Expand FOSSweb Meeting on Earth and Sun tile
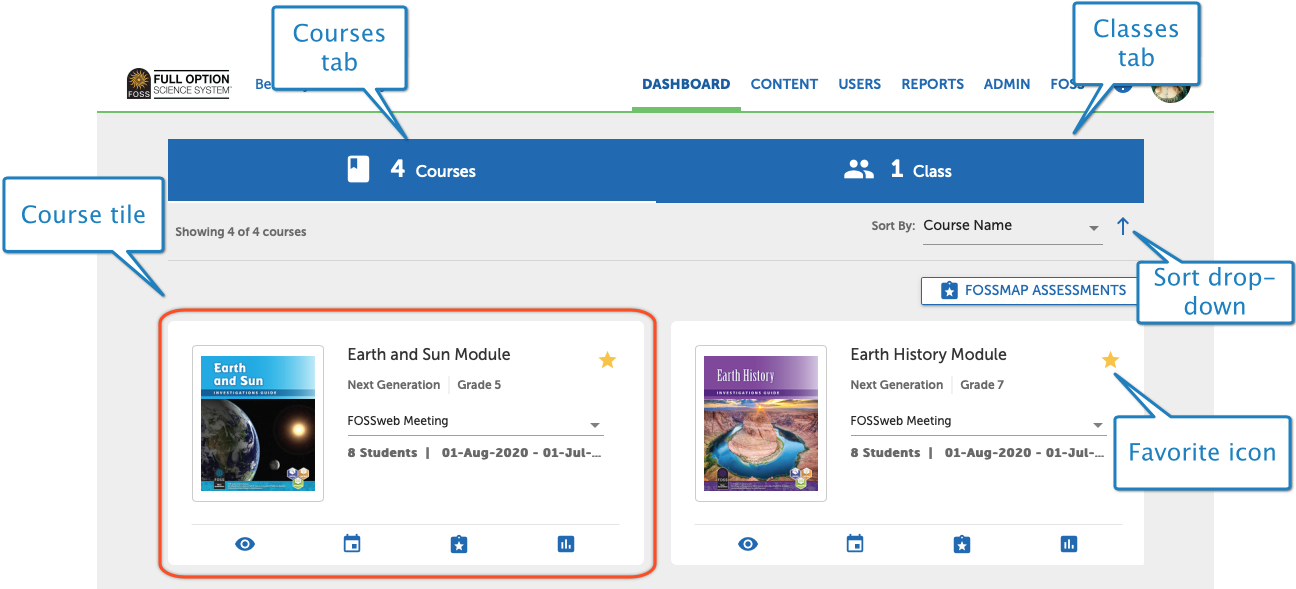Viewport: 1296px width, 589px height. pos(595,424)
